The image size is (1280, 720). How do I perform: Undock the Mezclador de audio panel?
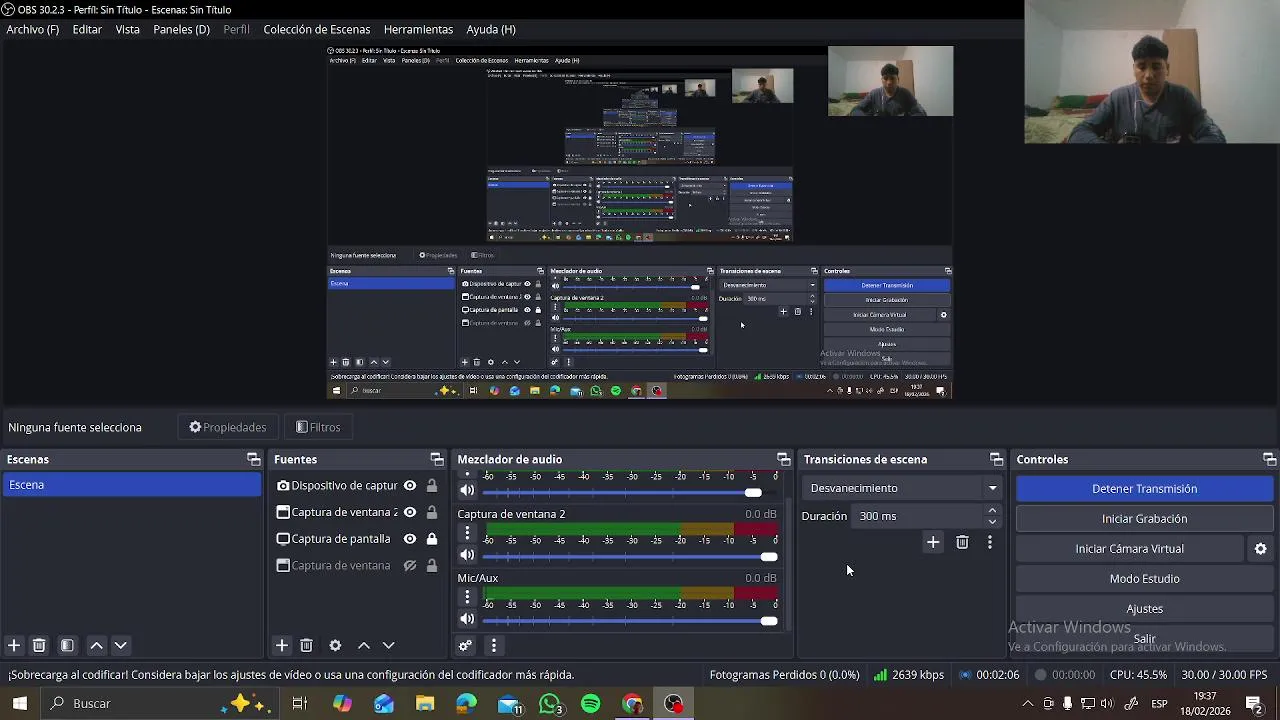783,459
